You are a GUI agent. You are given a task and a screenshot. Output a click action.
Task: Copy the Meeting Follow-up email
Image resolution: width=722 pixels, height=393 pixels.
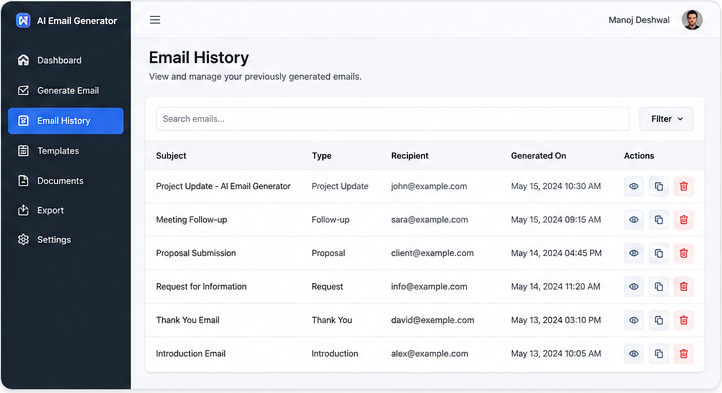tap(658, 220)
